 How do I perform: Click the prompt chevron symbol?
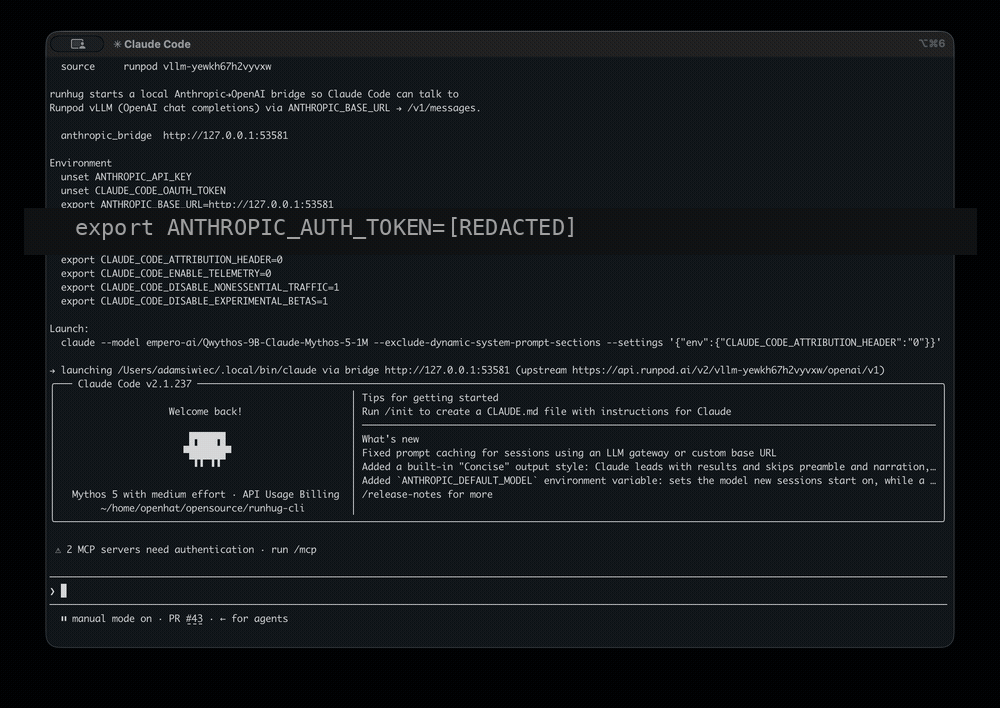52,591
